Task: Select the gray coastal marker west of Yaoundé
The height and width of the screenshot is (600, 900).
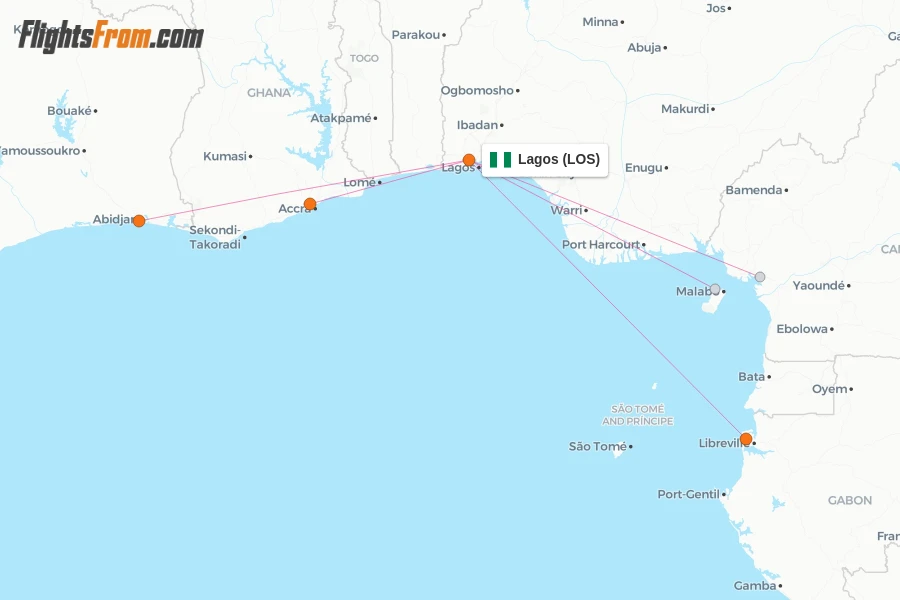Action: click(760, 277)
